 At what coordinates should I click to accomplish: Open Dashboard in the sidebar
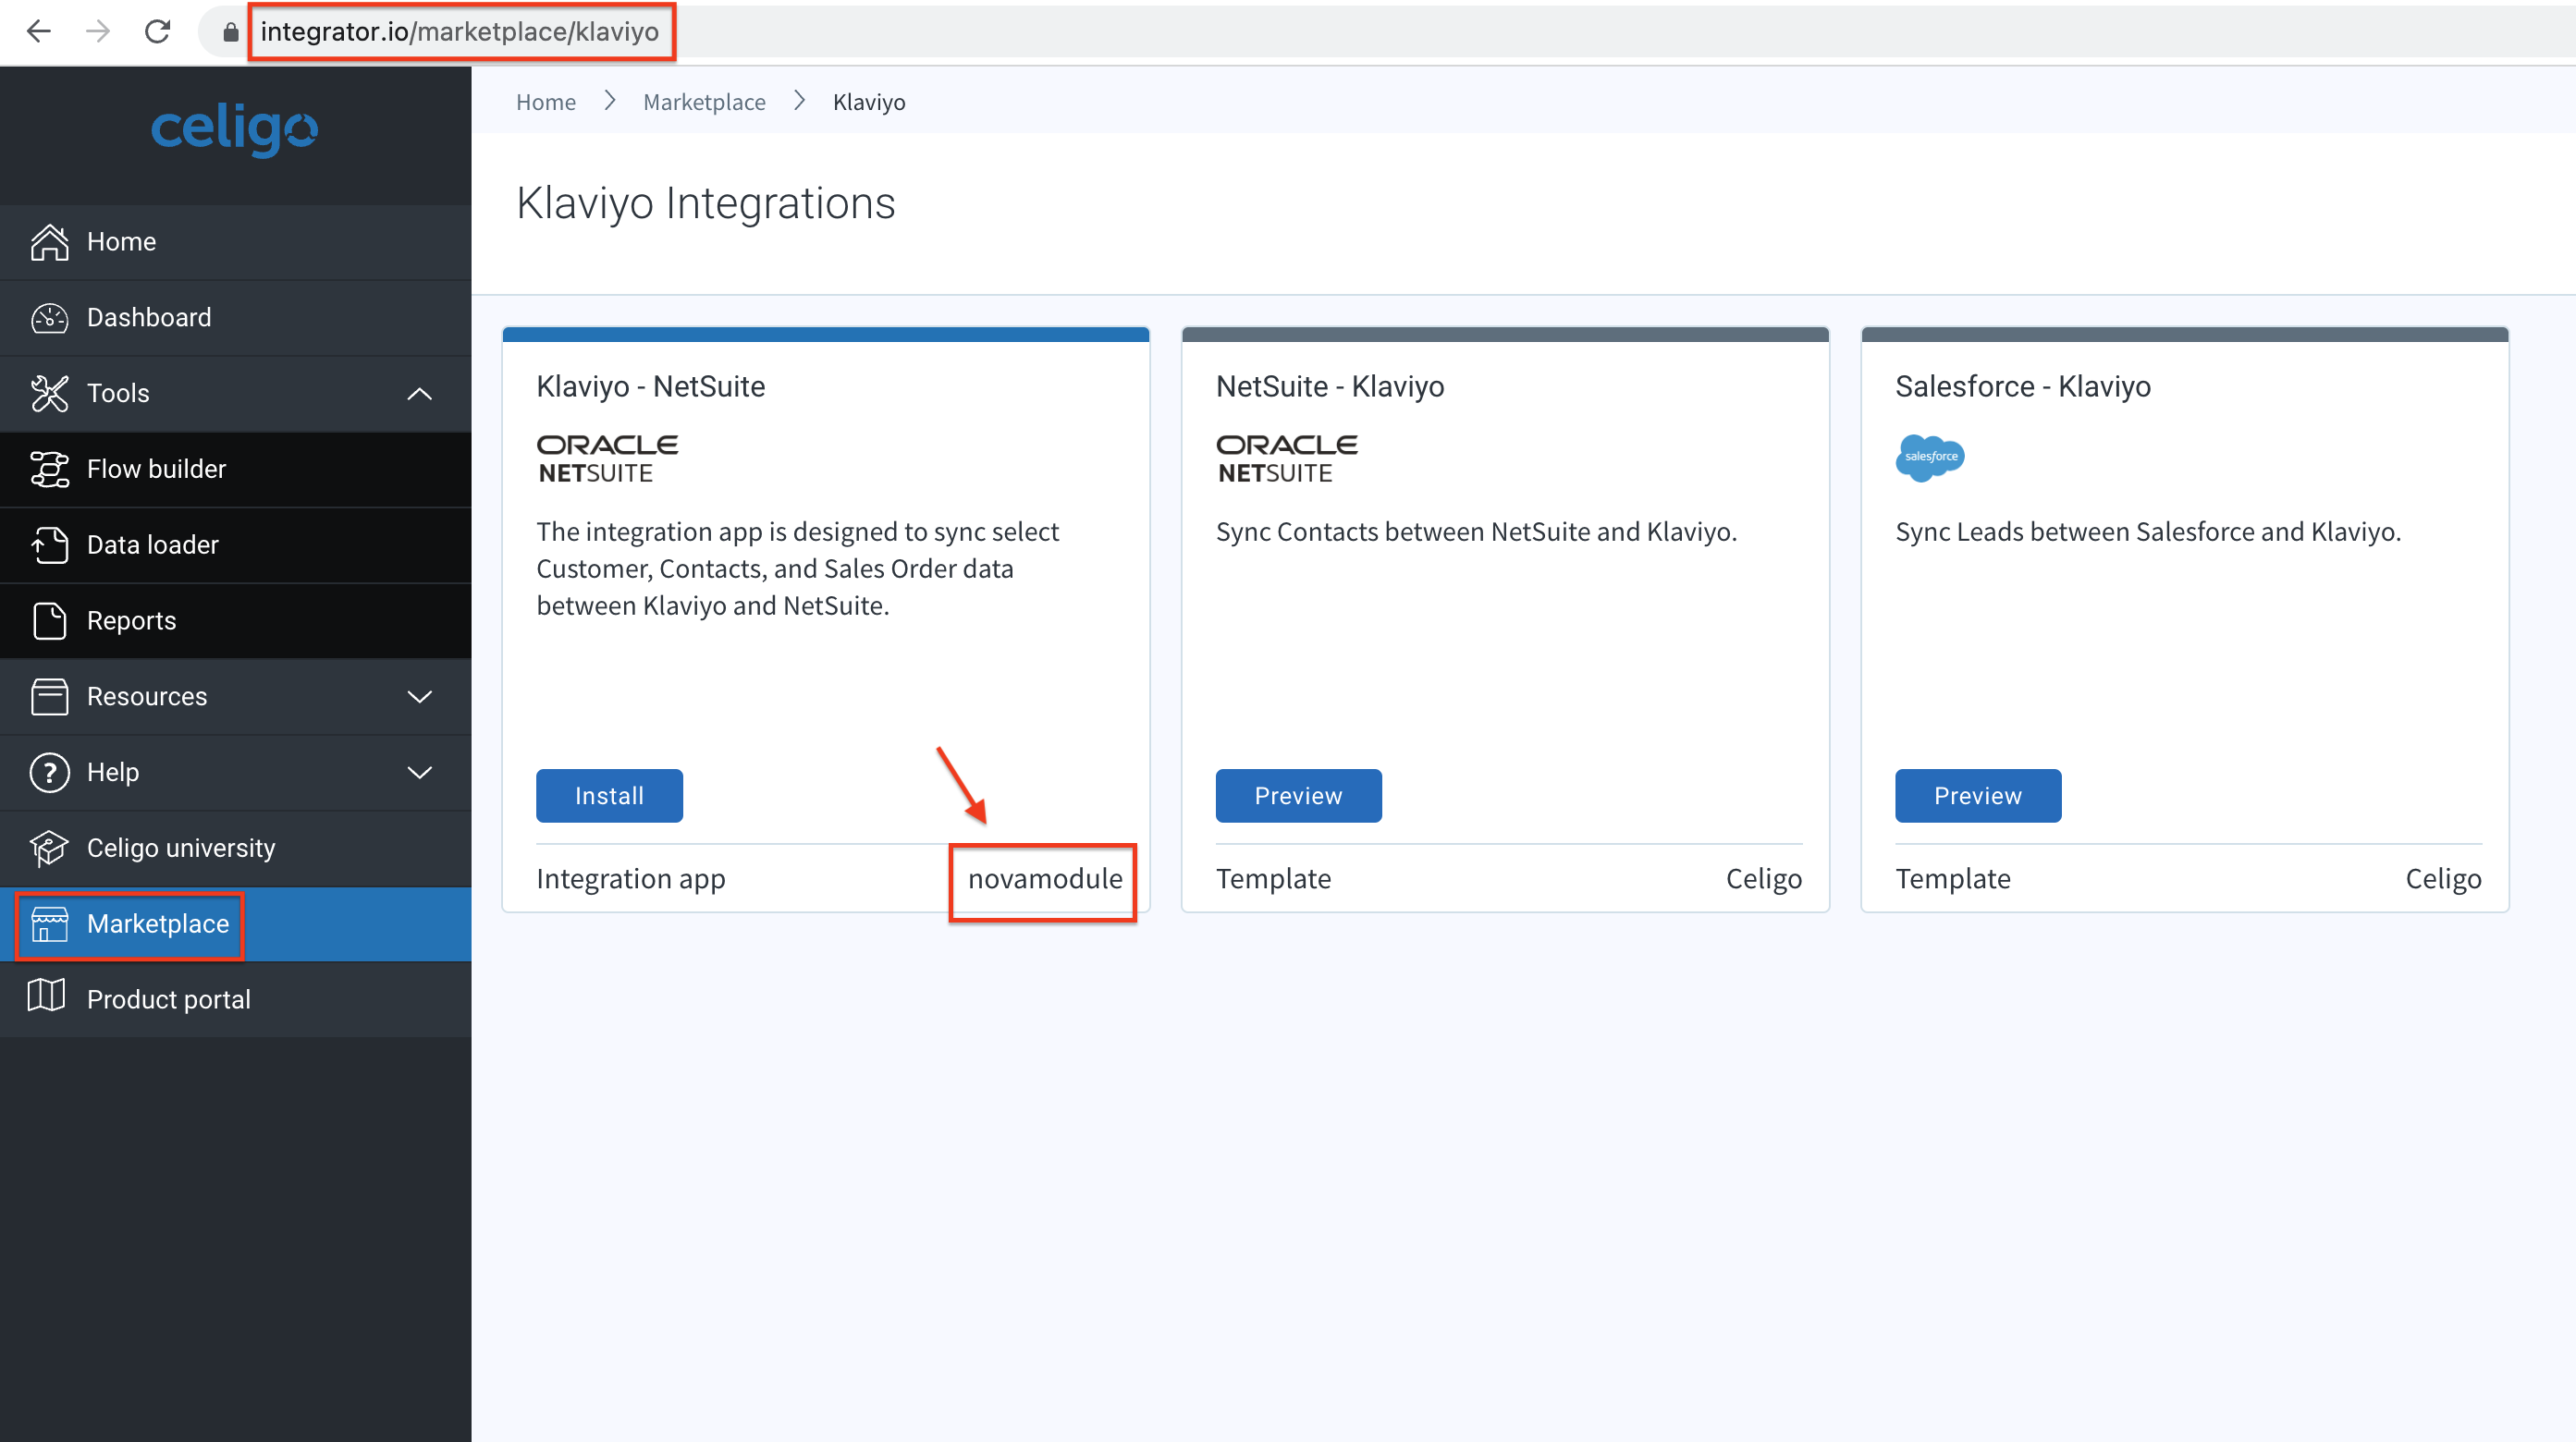pyautogui.click(x=235, y=318)
